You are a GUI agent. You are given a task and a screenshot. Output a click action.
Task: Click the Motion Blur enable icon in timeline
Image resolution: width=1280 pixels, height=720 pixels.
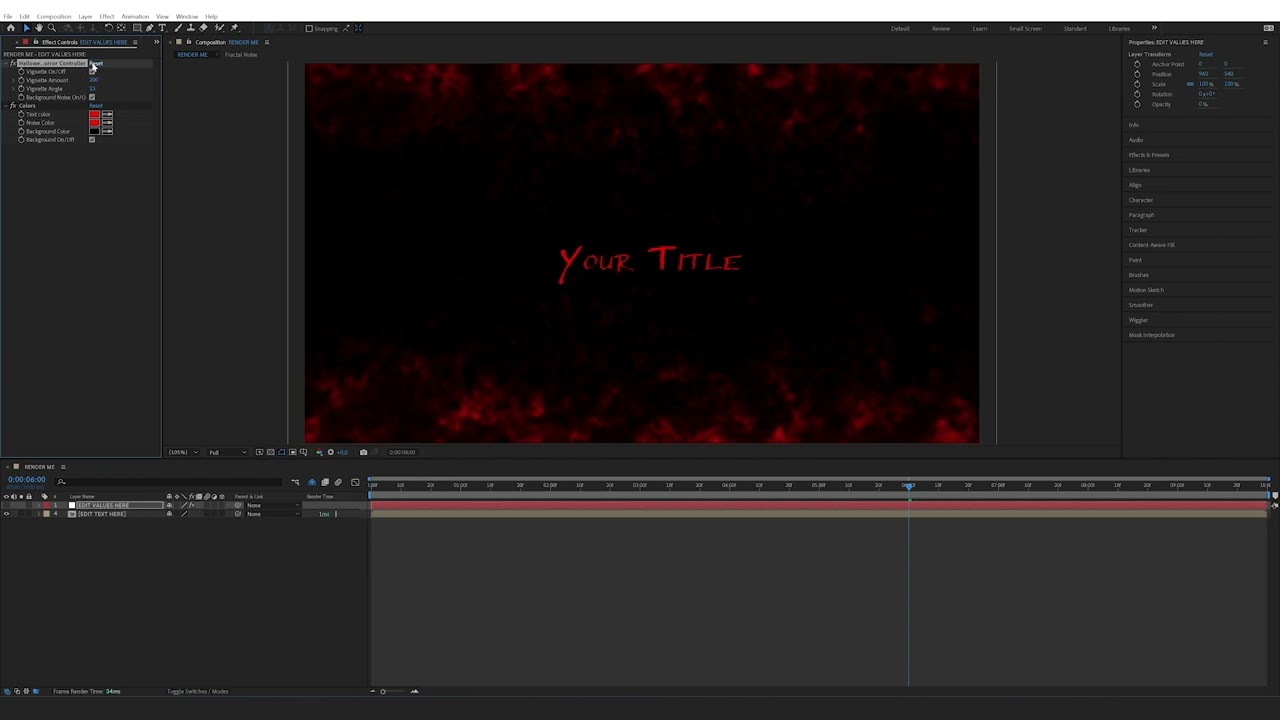pos(338,482)
